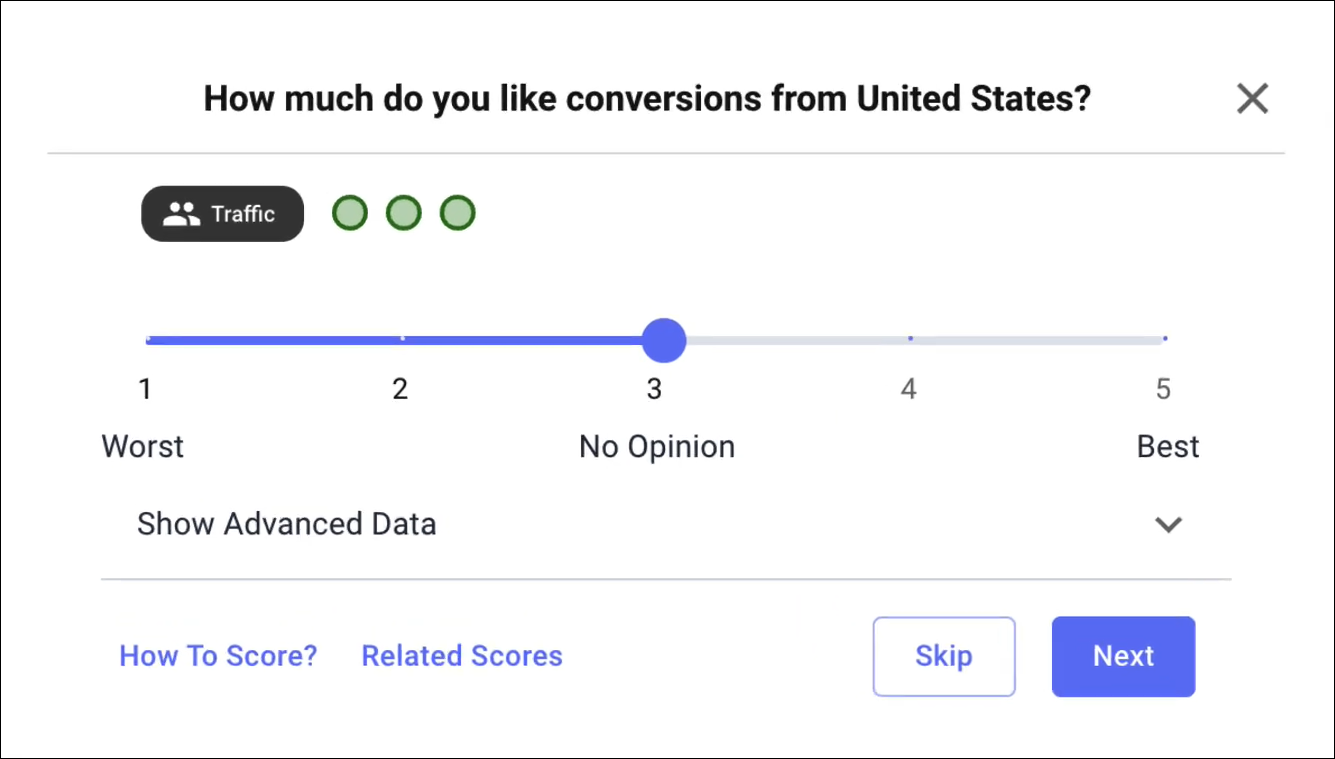
Task: Go to the Next question
Action: click(1123, 656)
